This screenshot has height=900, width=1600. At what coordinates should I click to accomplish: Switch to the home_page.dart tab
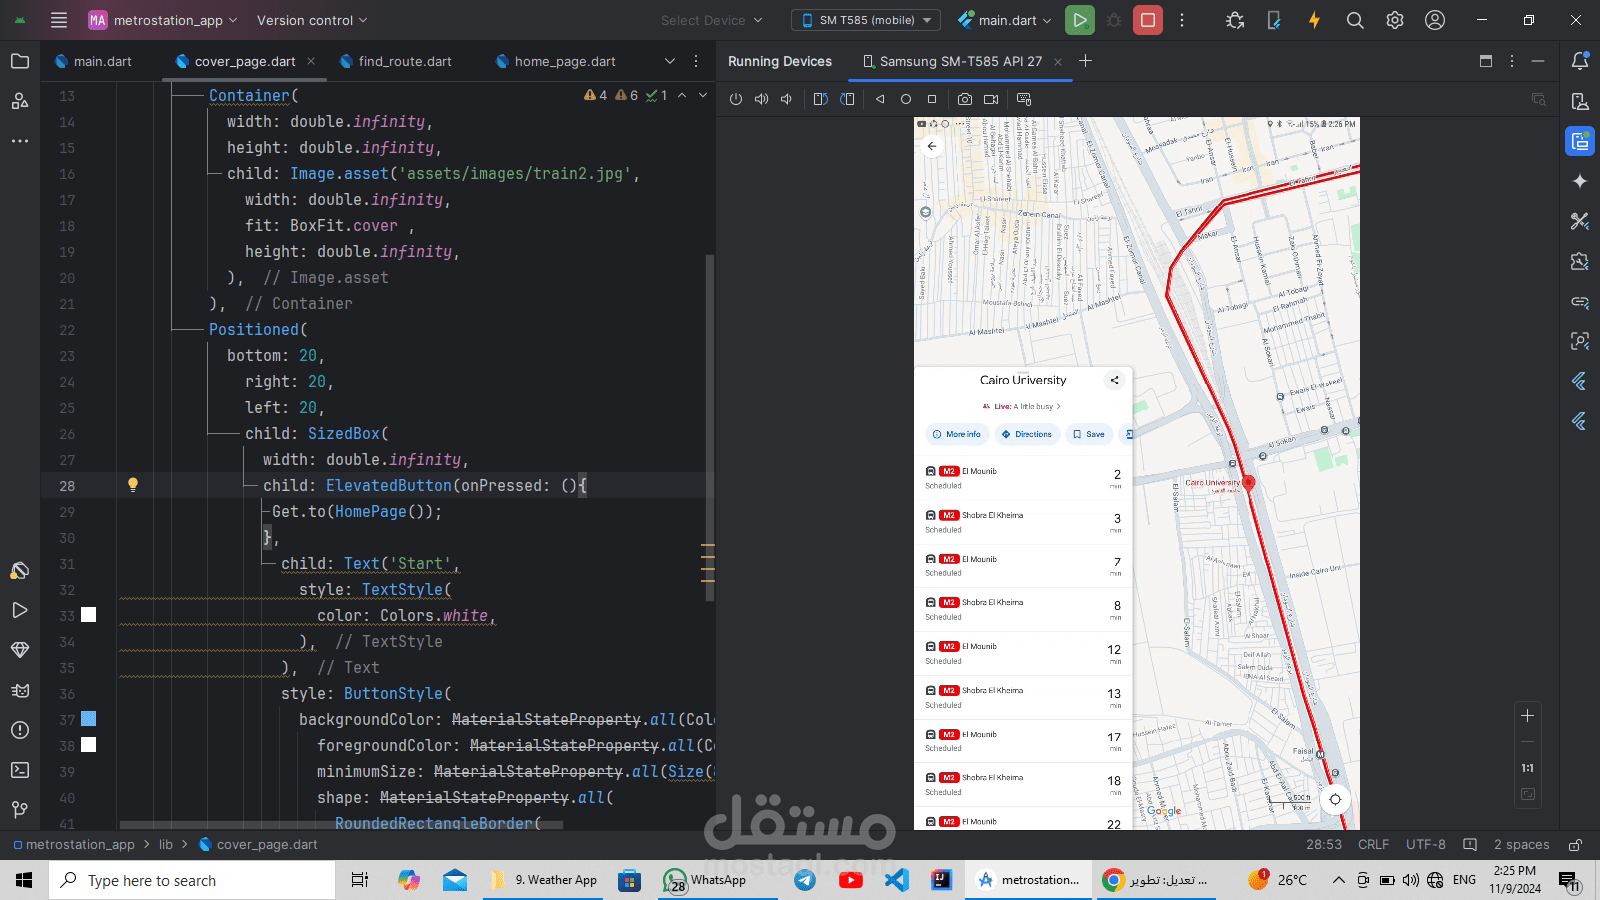(556, 61)
